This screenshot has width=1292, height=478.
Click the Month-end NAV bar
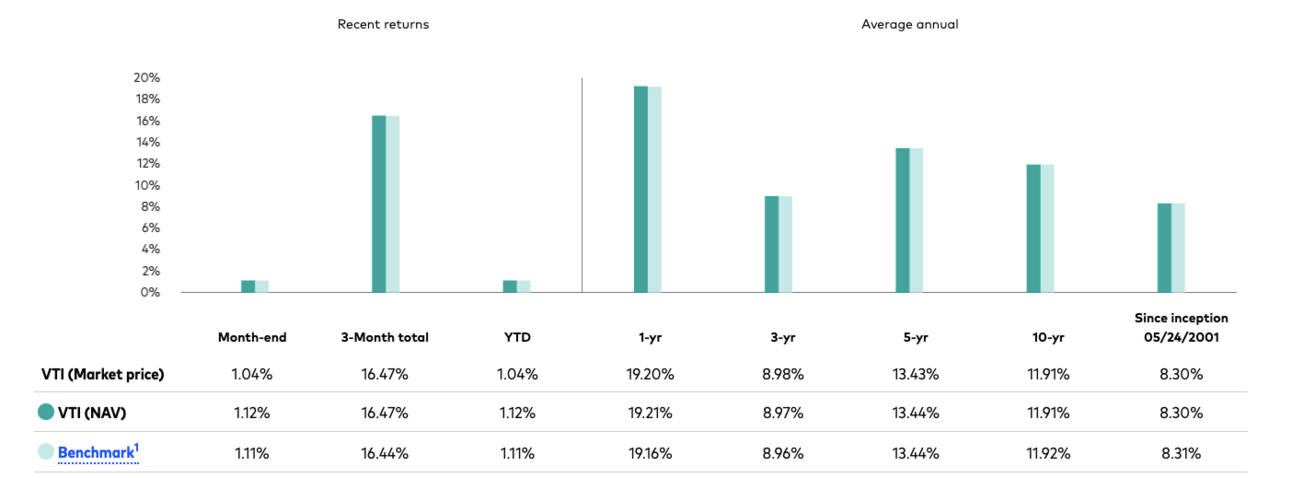(248, 286)
